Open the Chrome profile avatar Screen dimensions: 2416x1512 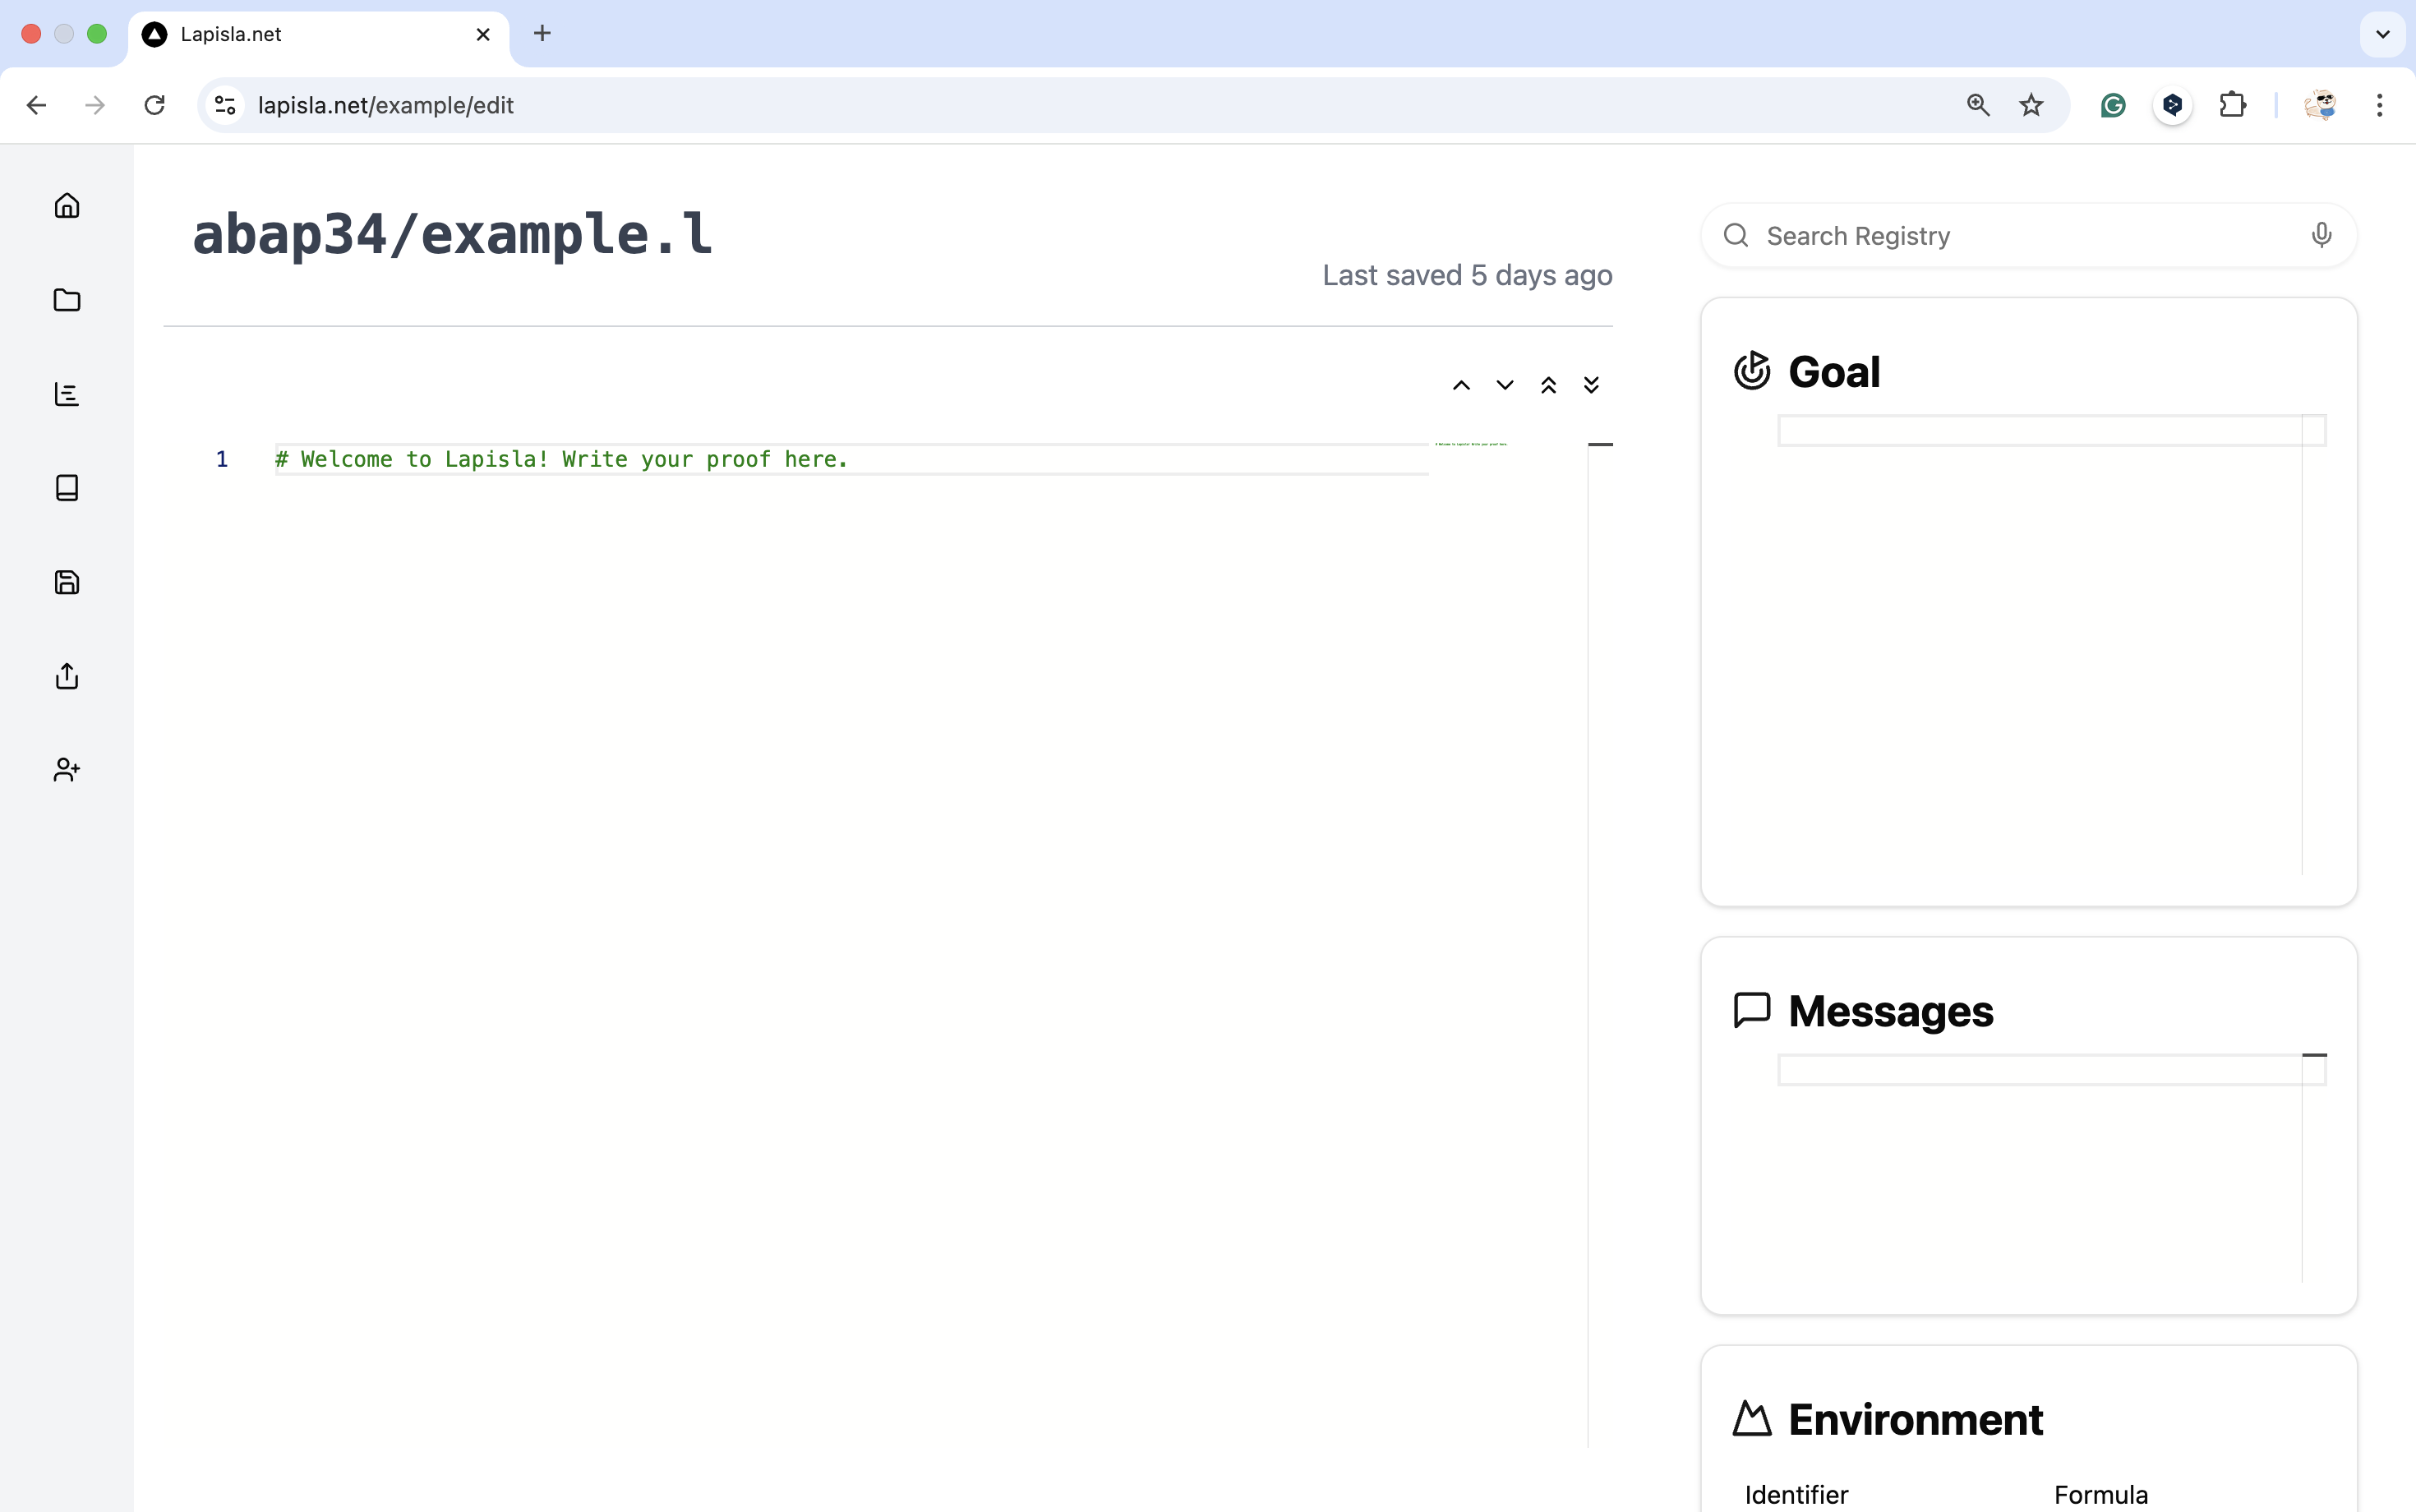point(2320,105)
